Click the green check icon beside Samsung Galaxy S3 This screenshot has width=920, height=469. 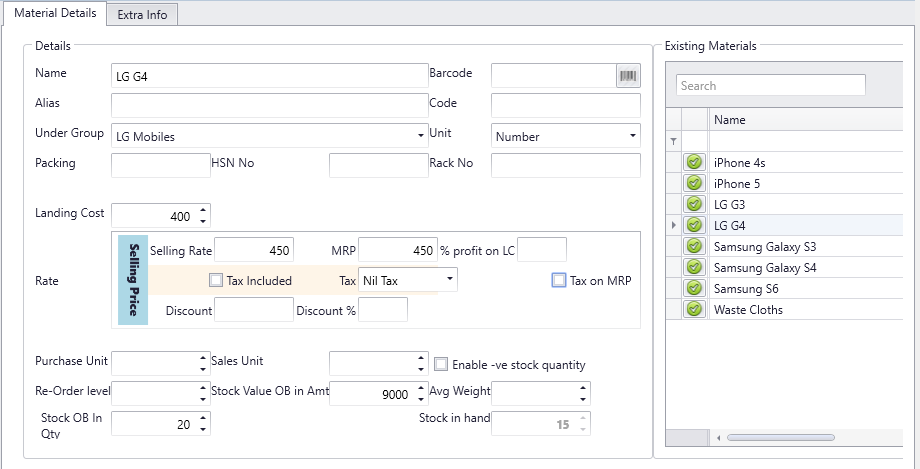694,247
